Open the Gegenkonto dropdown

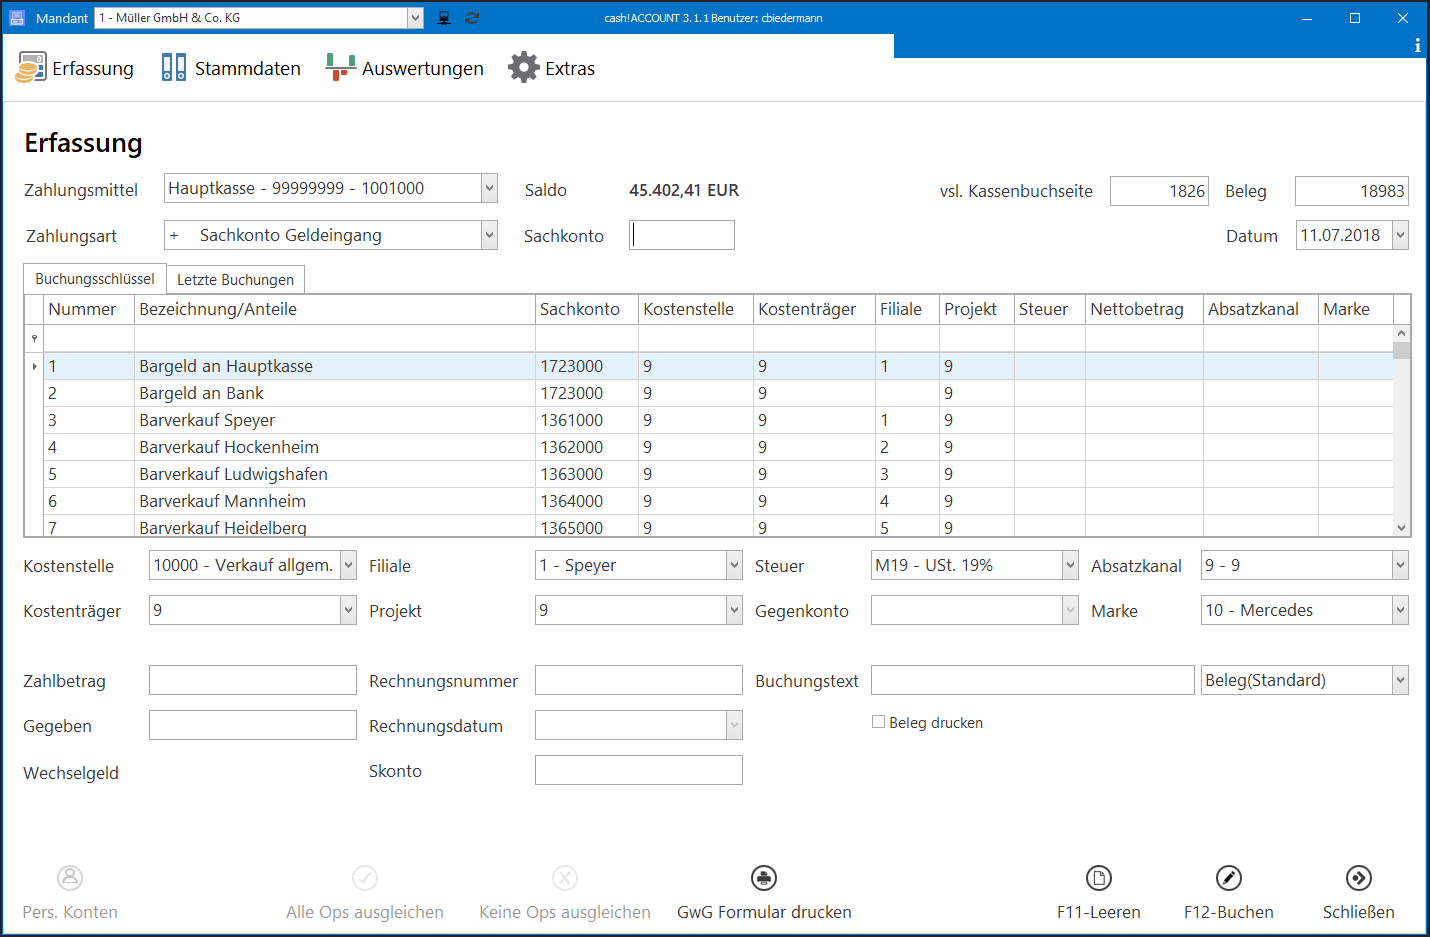[1070, 610]
